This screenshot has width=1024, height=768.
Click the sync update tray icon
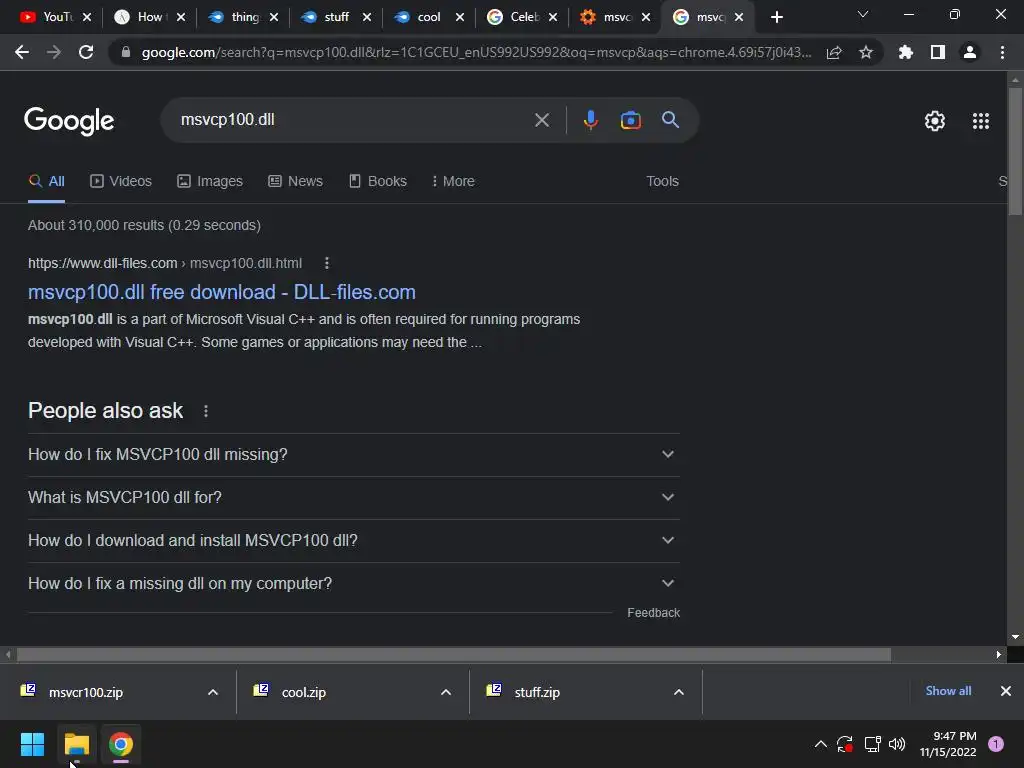click(x=845, y=744)
